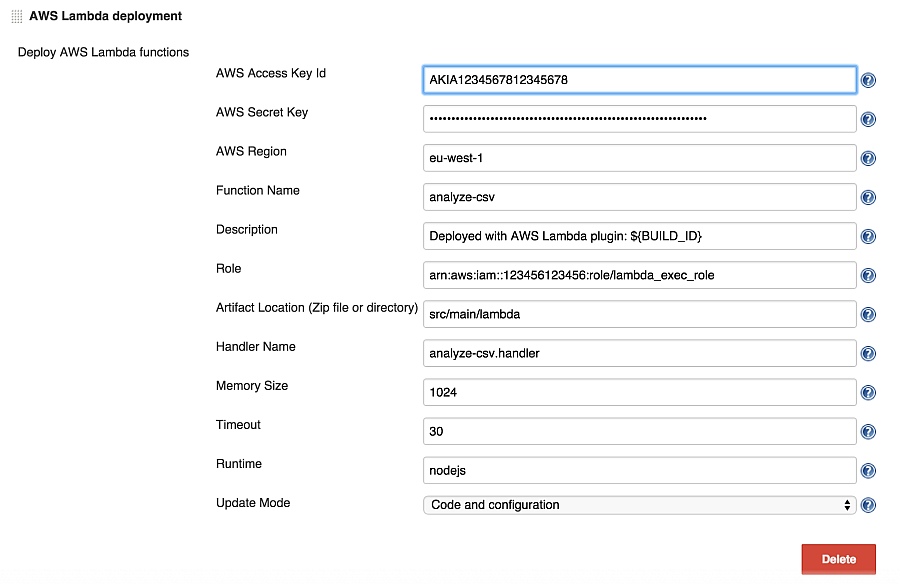The height and width of the screenshot is (588, 900).
Task: Open help icon for Artifact Location
Action: [868, 315]
